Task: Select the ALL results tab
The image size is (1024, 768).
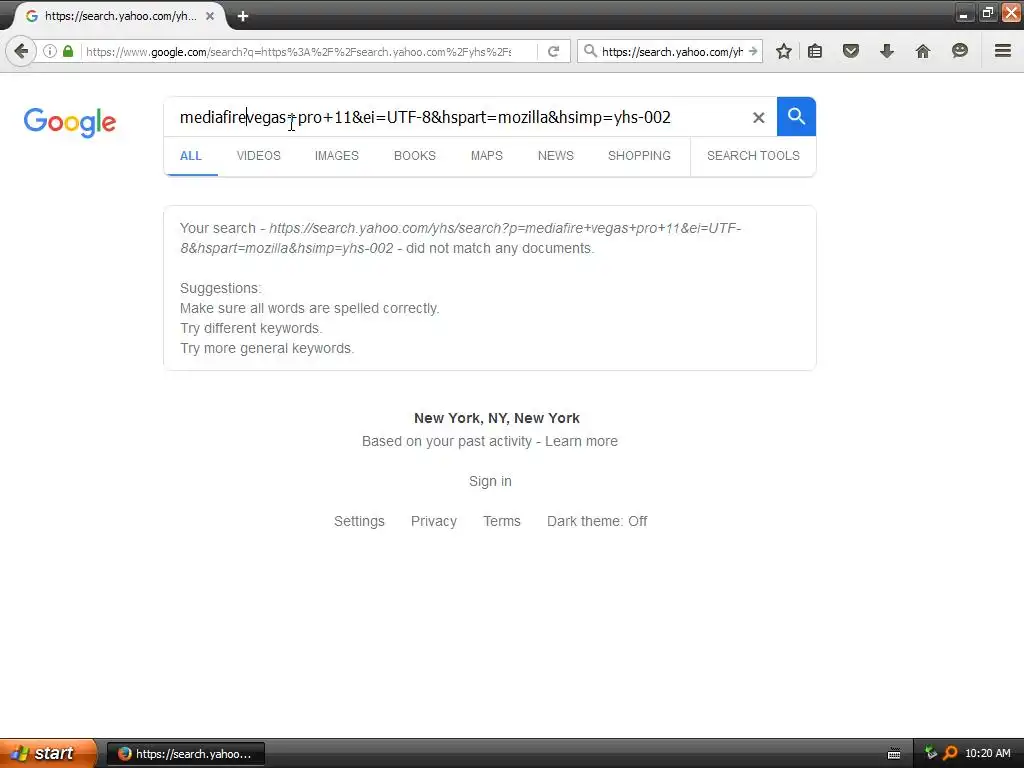Action: [x=191, y=155]
